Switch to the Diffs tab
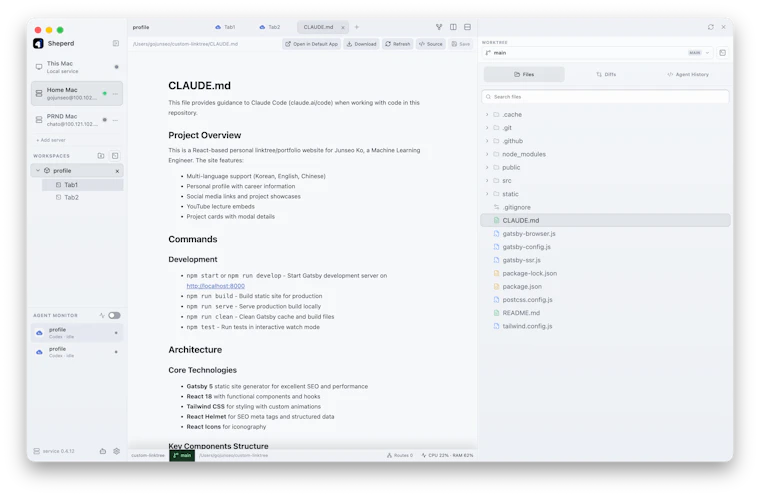This screenshot has height=497, width=760. tap(606, 74)
